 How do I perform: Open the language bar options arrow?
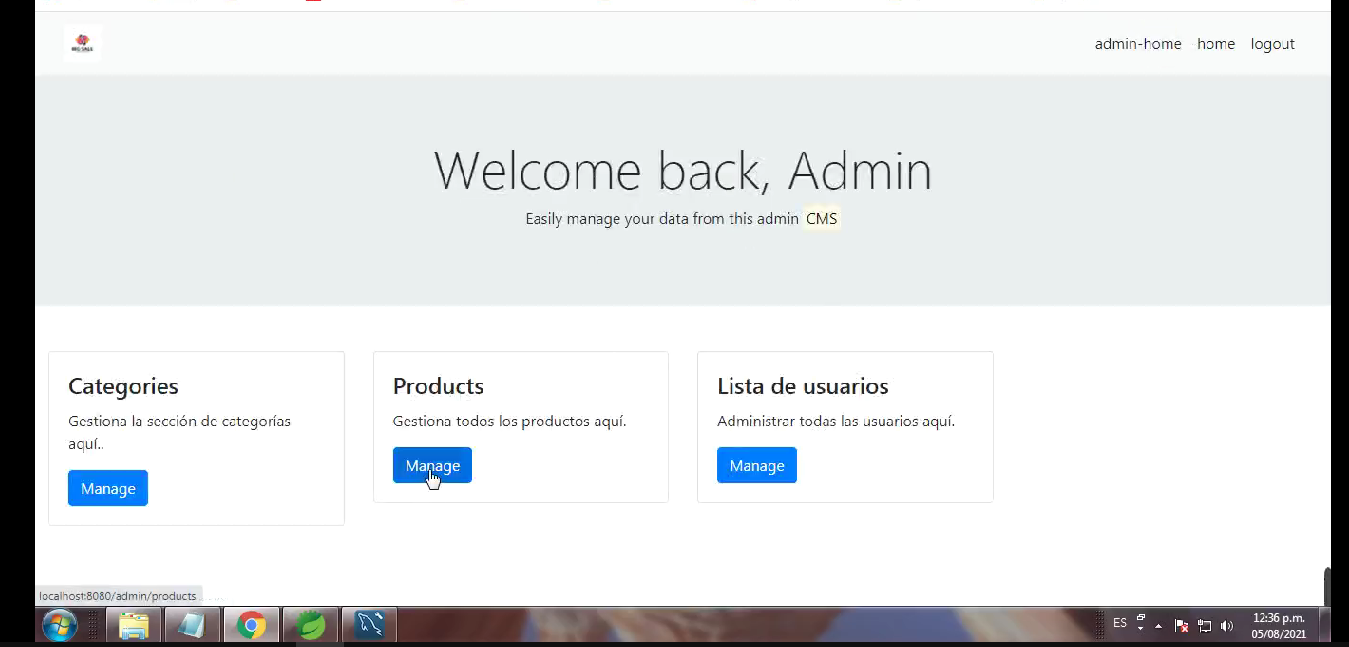1141,629
